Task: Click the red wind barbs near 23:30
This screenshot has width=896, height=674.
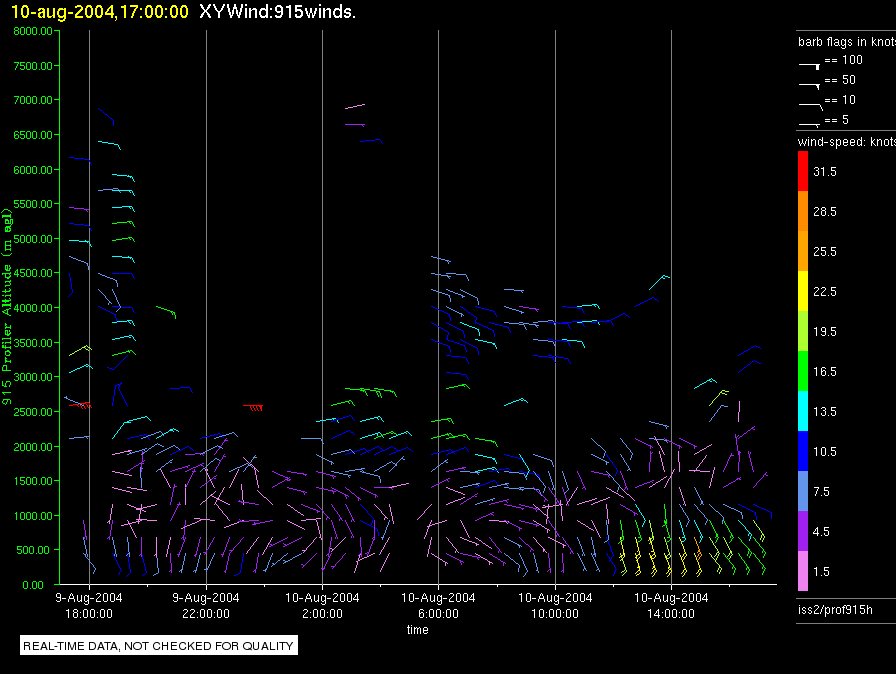Action: [x=254, y=407]
